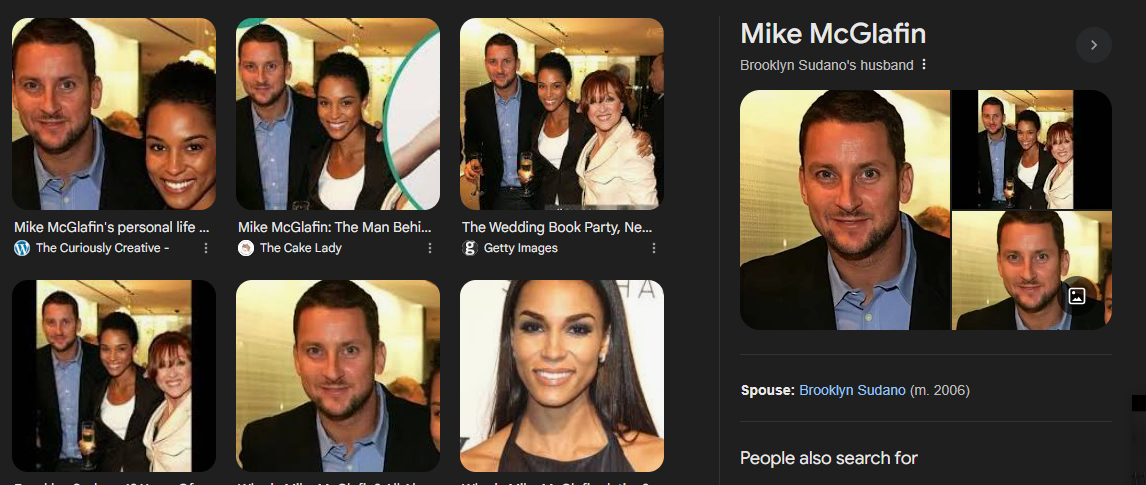
Task: Select the first image result of the couple
Action: (114, 114)
